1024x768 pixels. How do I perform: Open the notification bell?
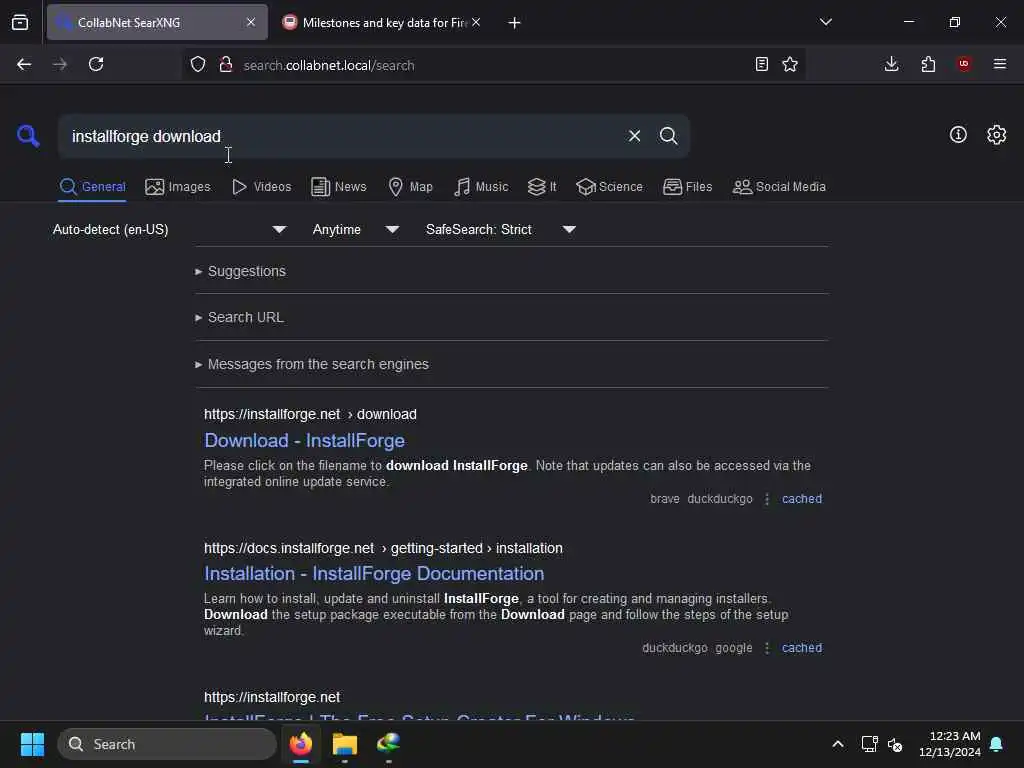(x=996, y=744)
